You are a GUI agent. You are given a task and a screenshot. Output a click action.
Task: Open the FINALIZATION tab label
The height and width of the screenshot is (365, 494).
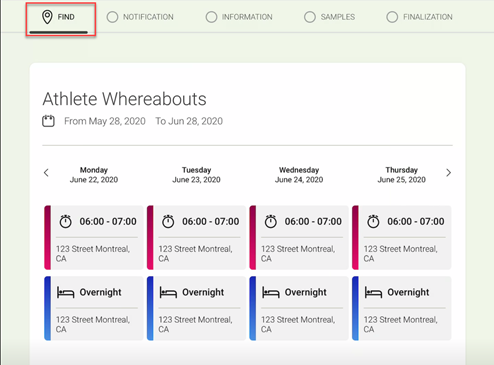point(428,17)
